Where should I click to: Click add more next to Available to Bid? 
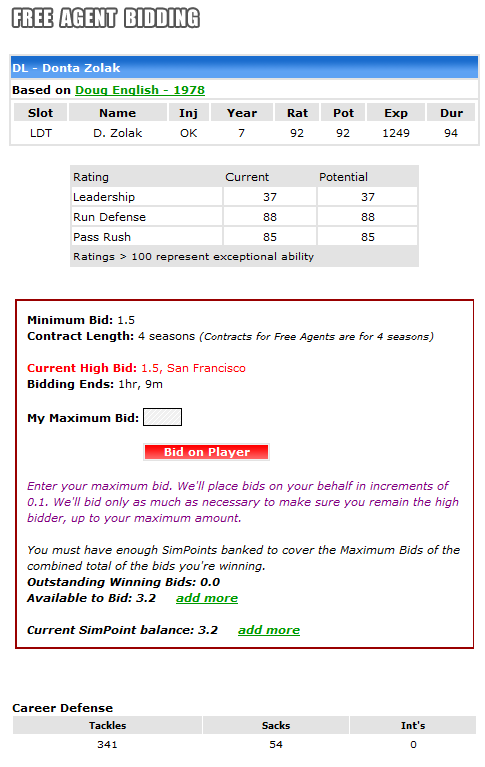207,598
